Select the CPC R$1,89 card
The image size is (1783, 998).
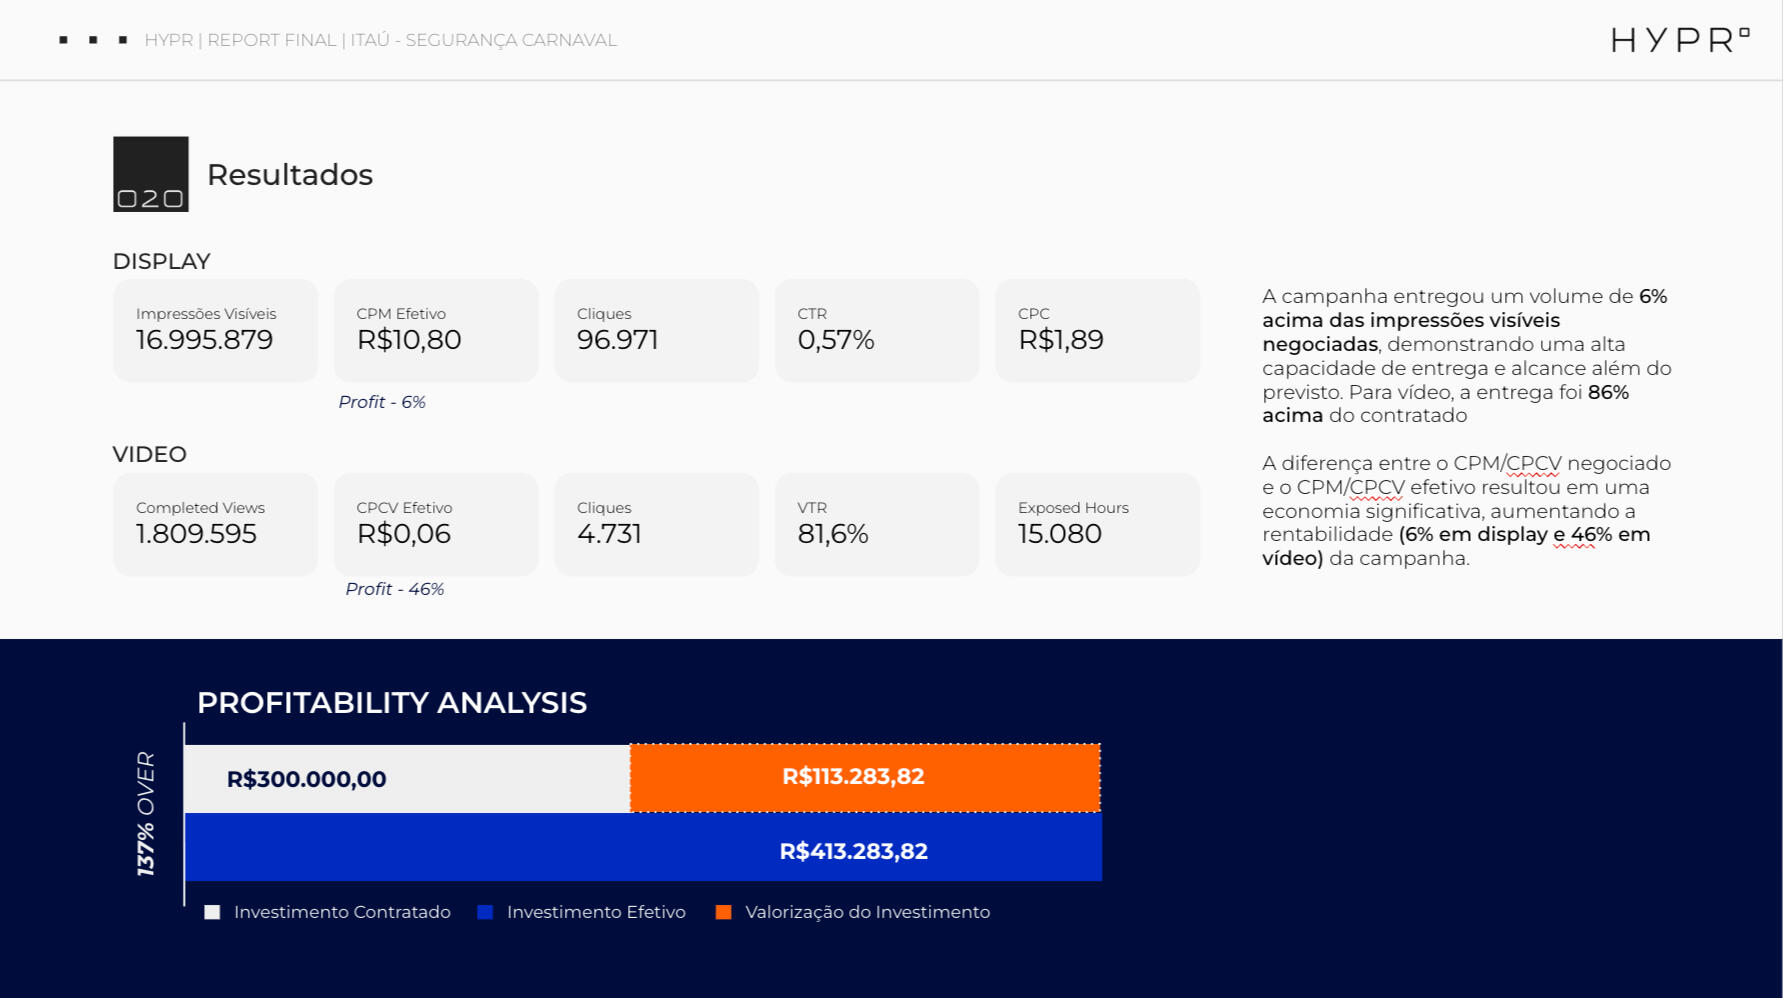pos(1097,330)
